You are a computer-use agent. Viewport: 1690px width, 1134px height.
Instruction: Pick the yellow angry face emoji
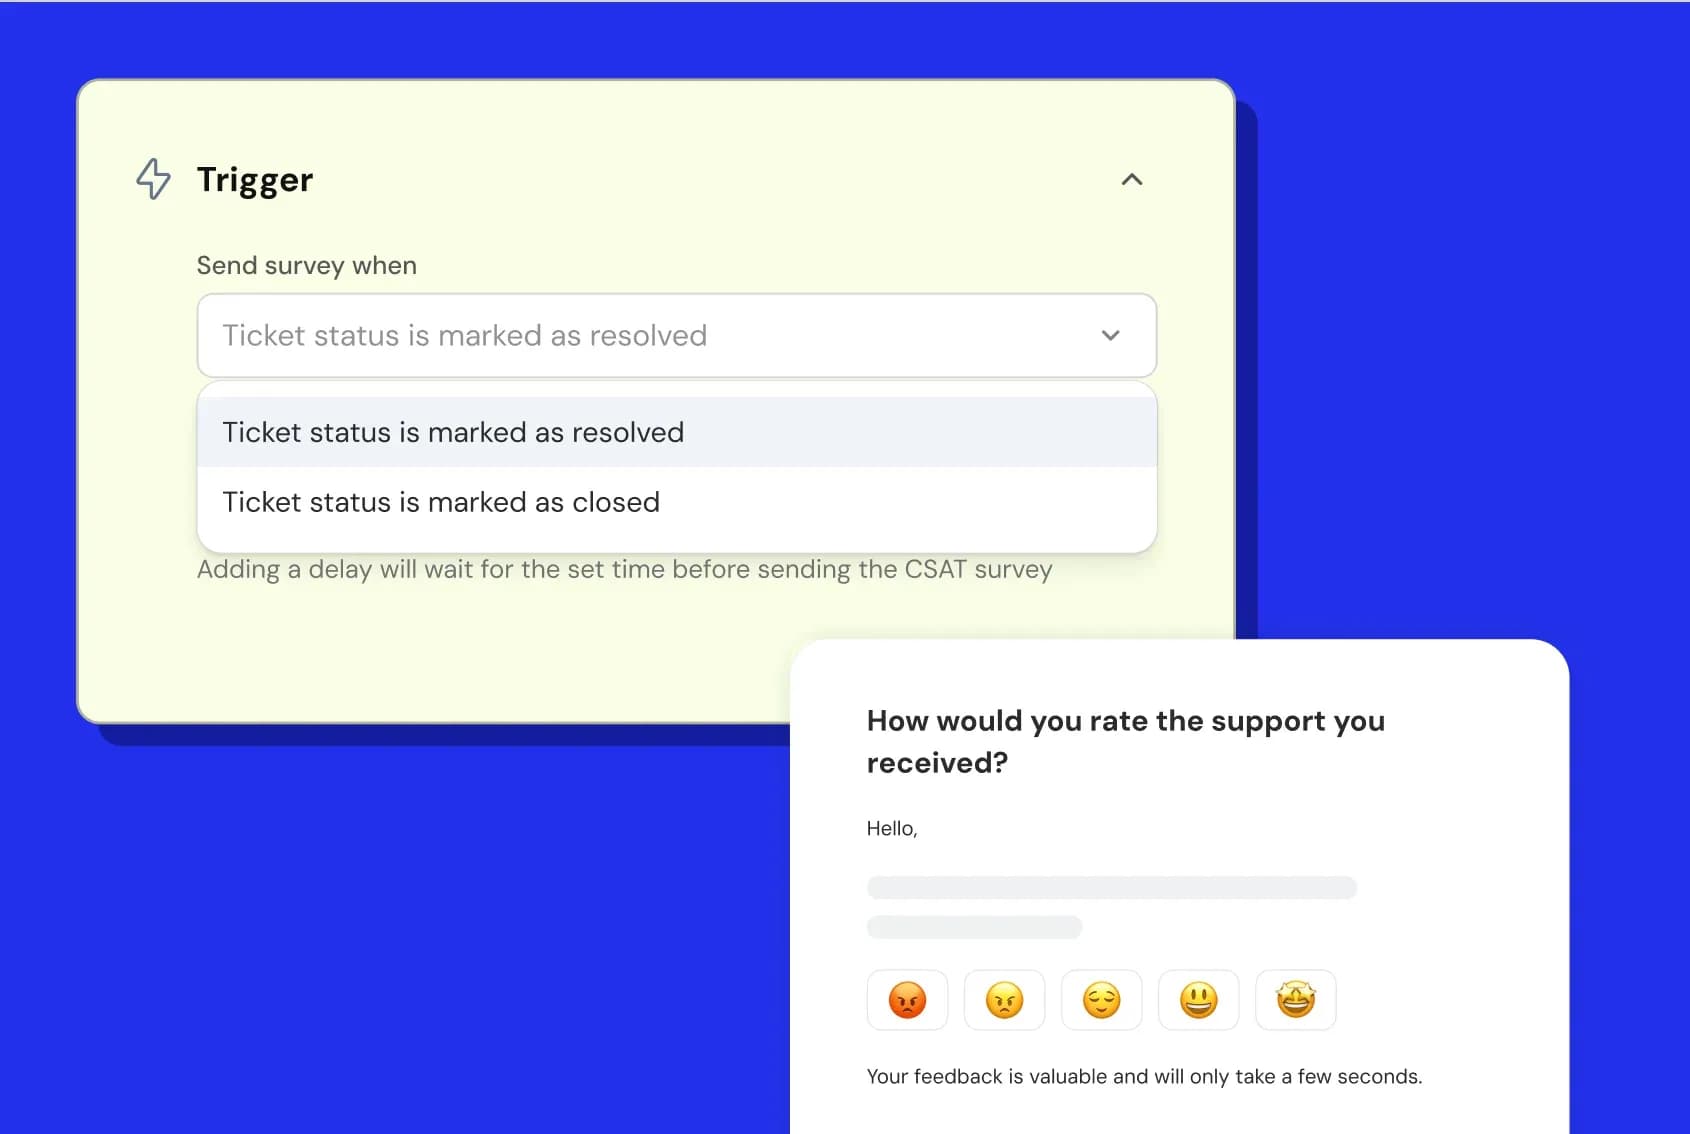1004,1000
